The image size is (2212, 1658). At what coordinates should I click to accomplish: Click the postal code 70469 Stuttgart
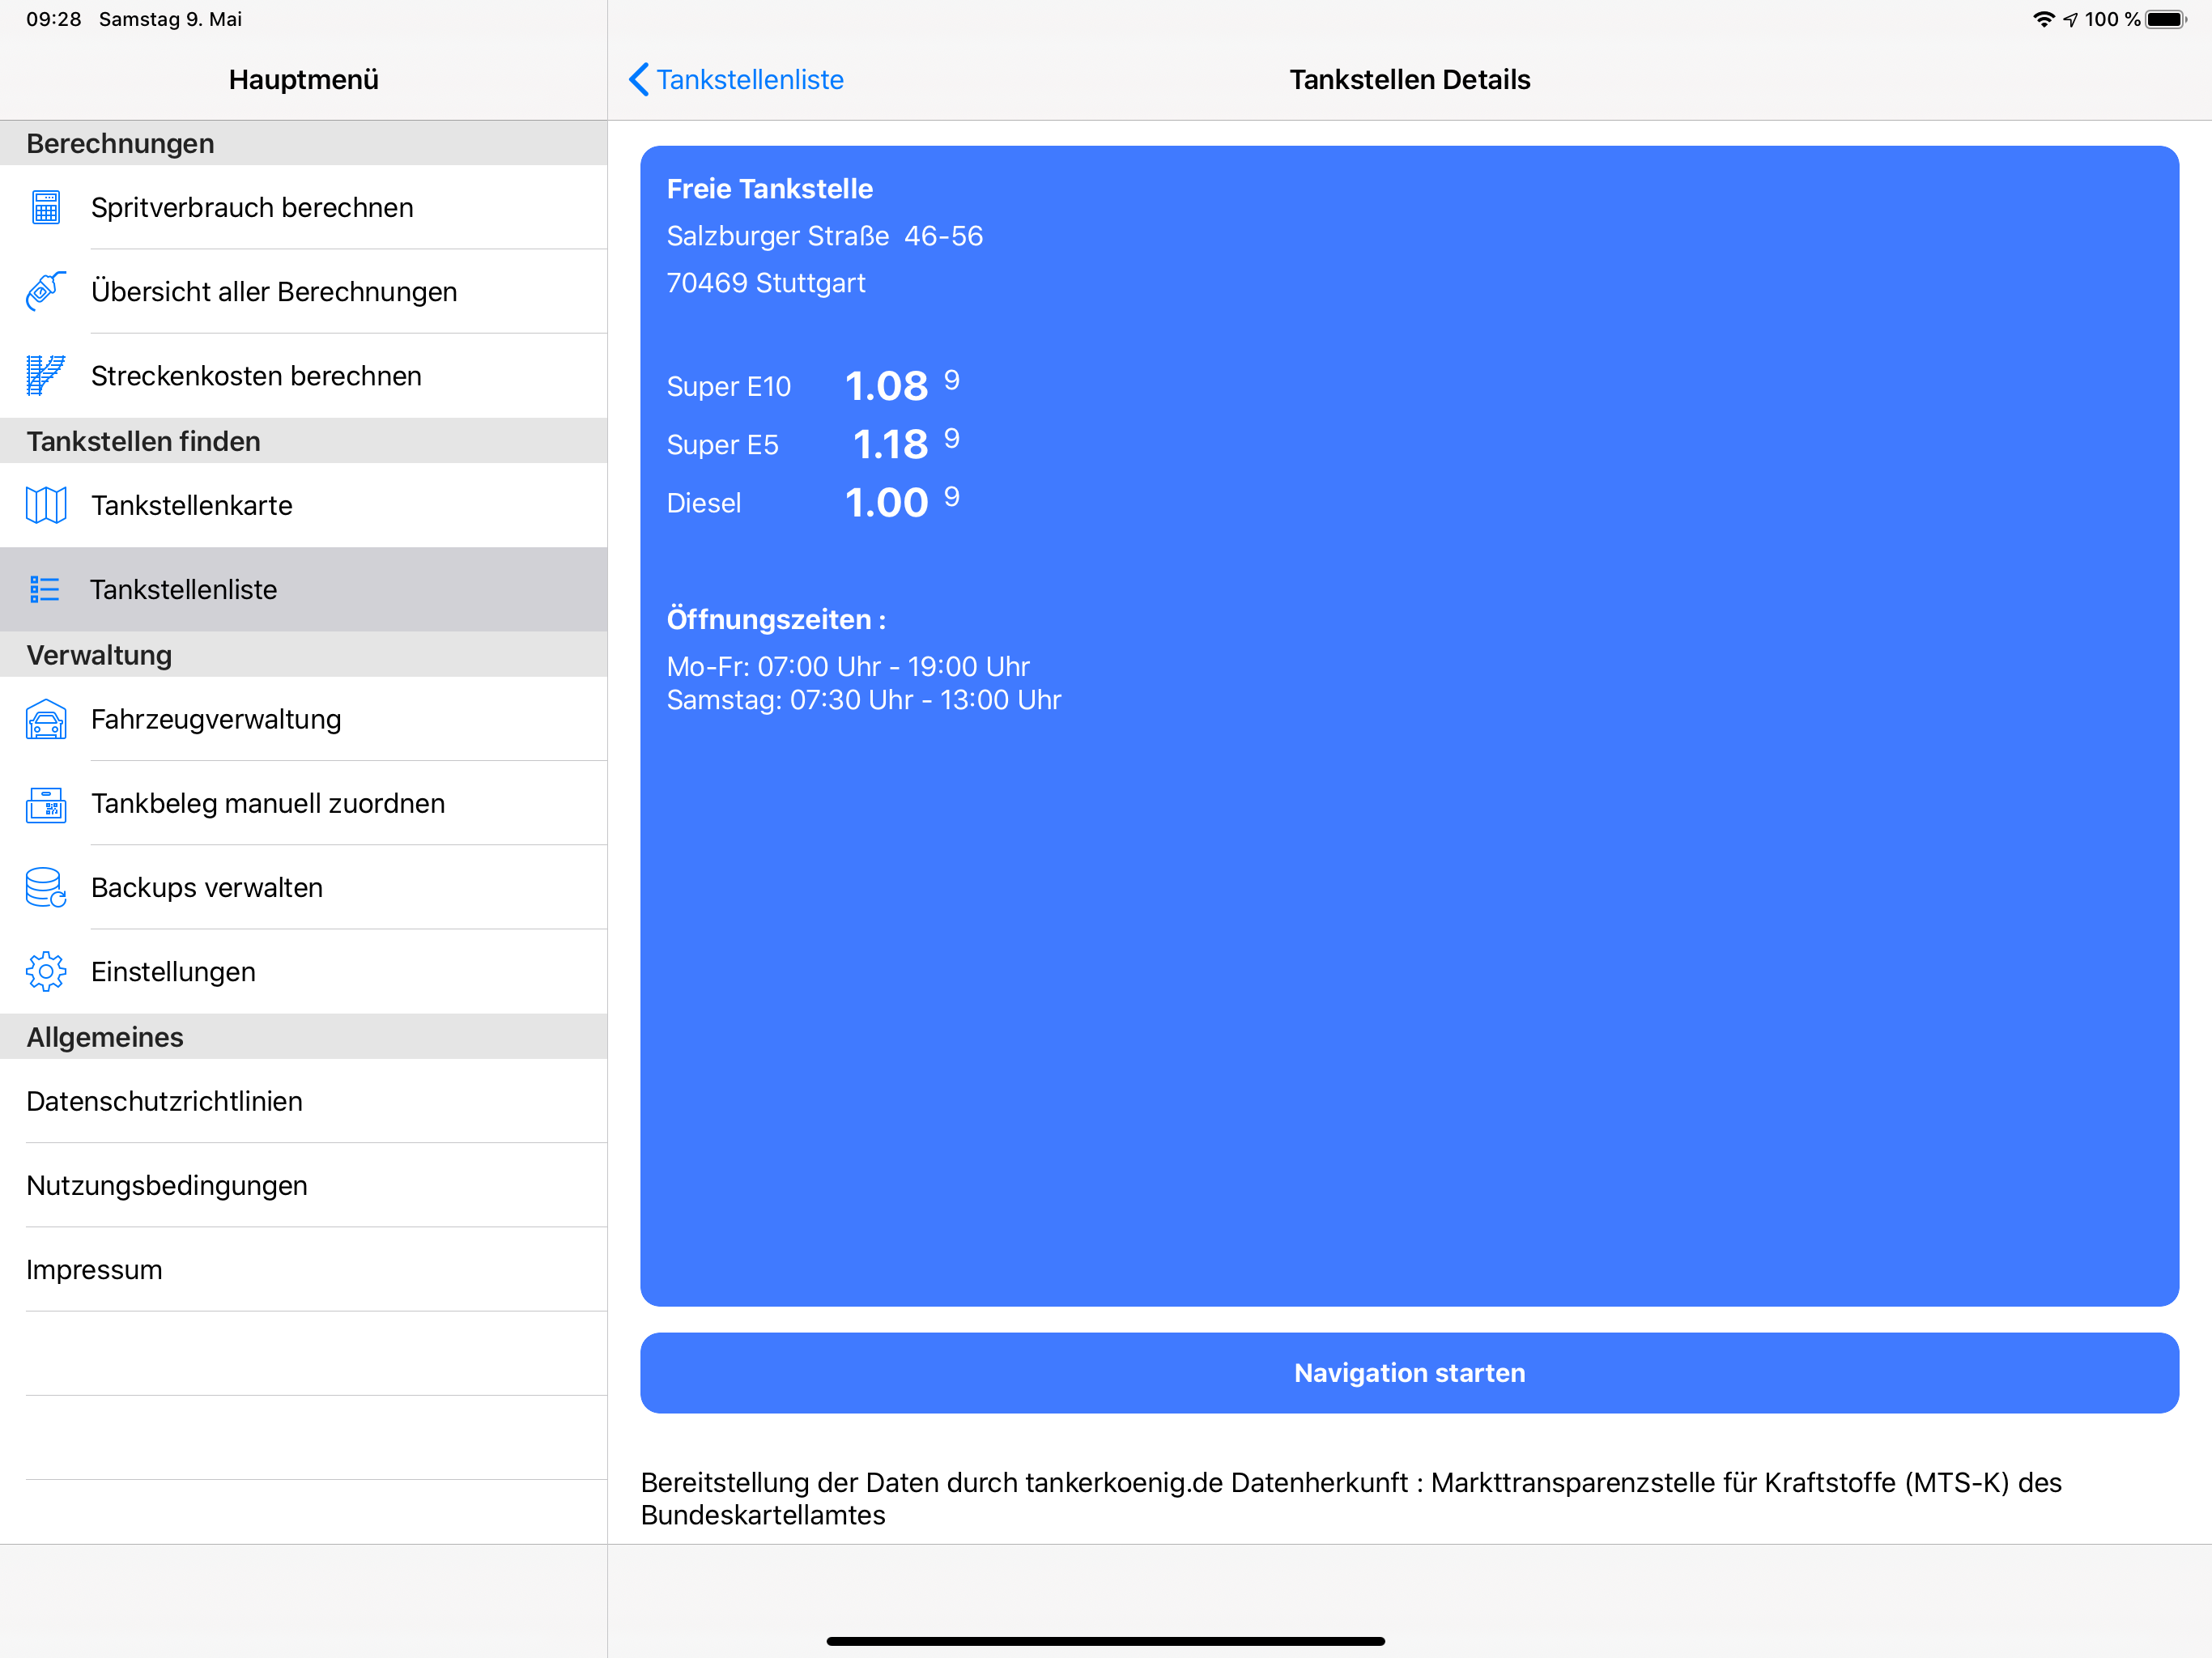pyautogui.click(x=766, y=283)
